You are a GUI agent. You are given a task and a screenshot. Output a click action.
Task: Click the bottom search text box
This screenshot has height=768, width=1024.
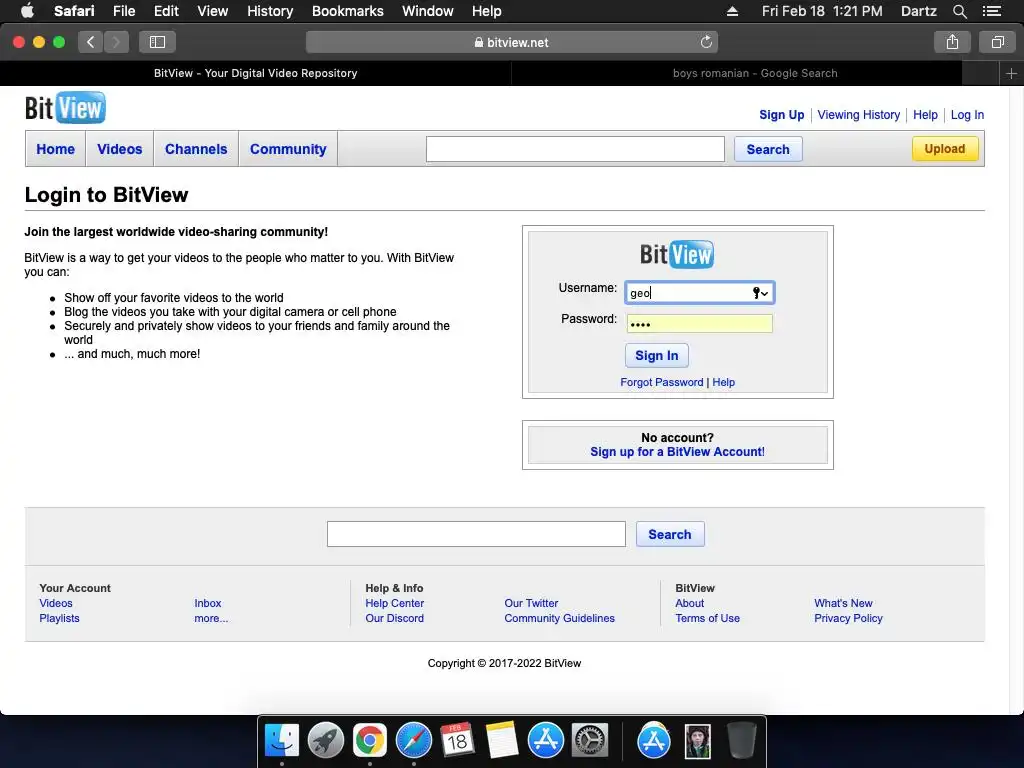[x=476, y=534]
